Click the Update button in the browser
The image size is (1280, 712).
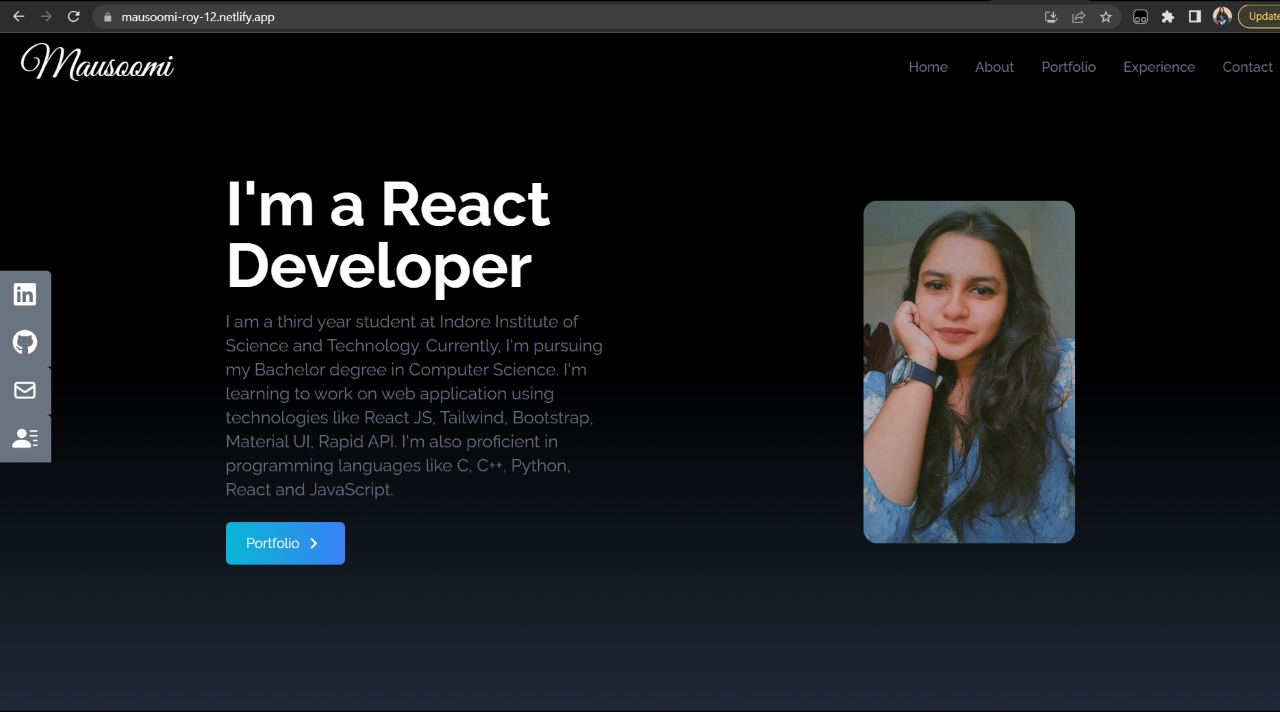coord(1263,16)
